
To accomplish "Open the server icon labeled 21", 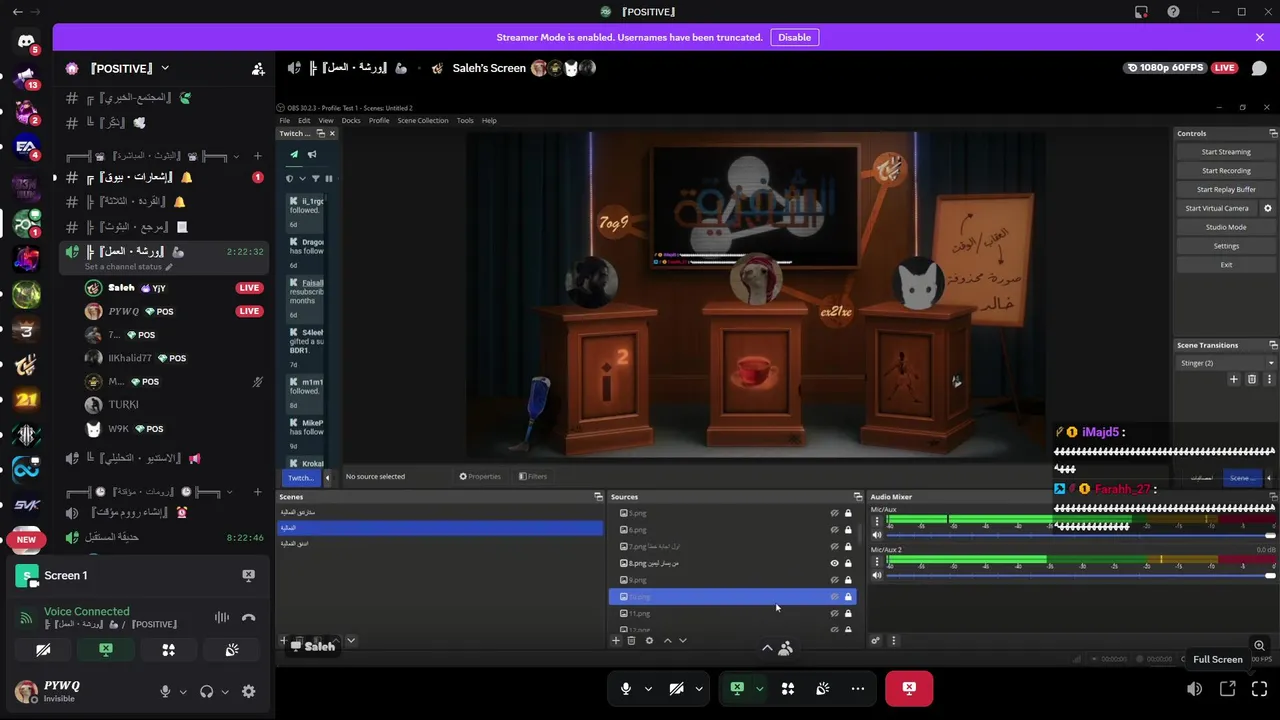I will tap(26, 399).
